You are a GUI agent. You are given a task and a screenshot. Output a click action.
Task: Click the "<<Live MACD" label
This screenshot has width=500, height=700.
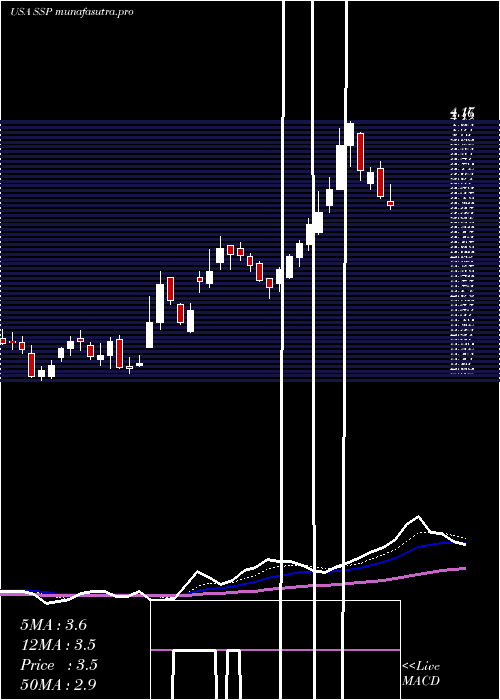click(x=421, y=674)
